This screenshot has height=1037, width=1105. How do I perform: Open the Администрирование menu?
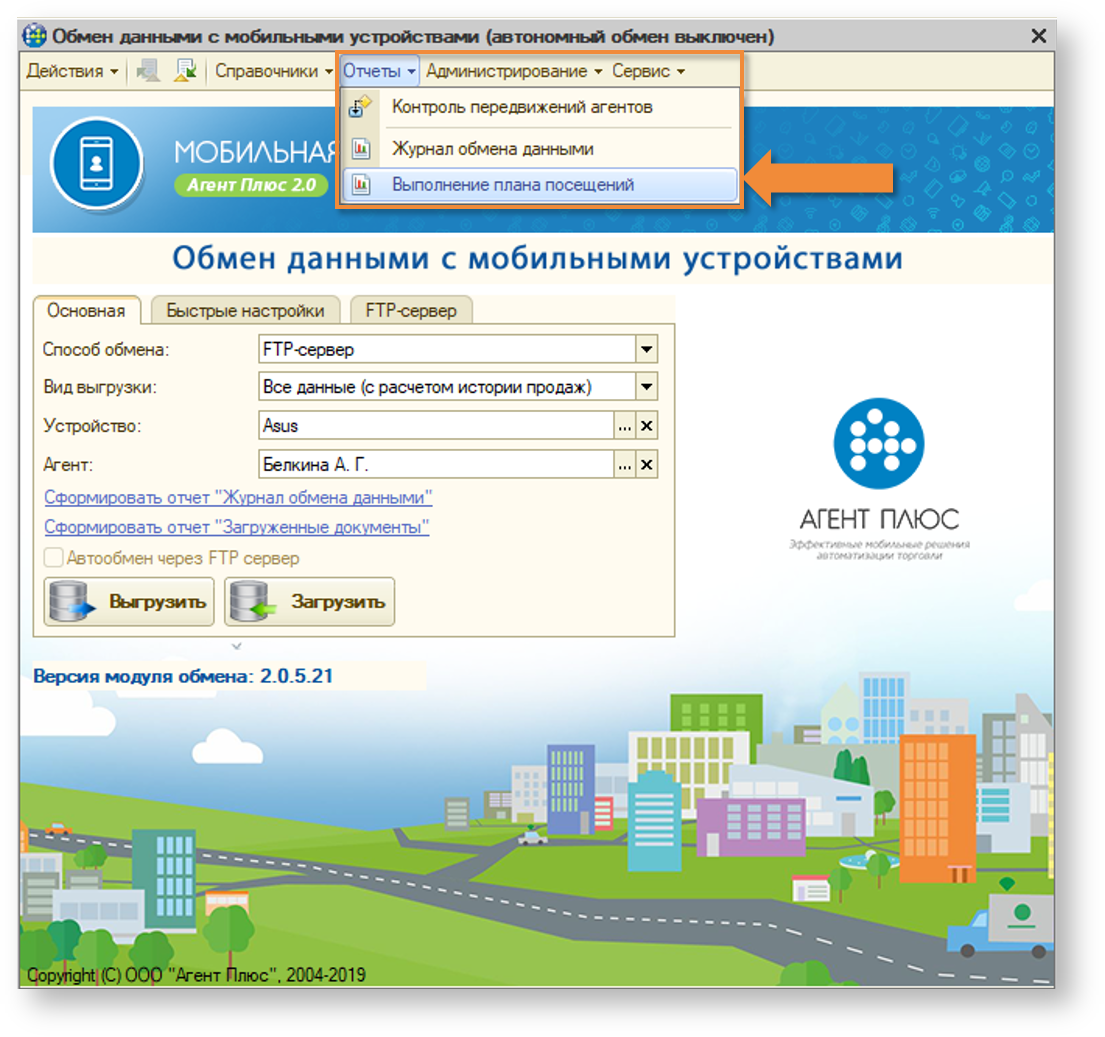pyautogui.click(x=514, y=71)
